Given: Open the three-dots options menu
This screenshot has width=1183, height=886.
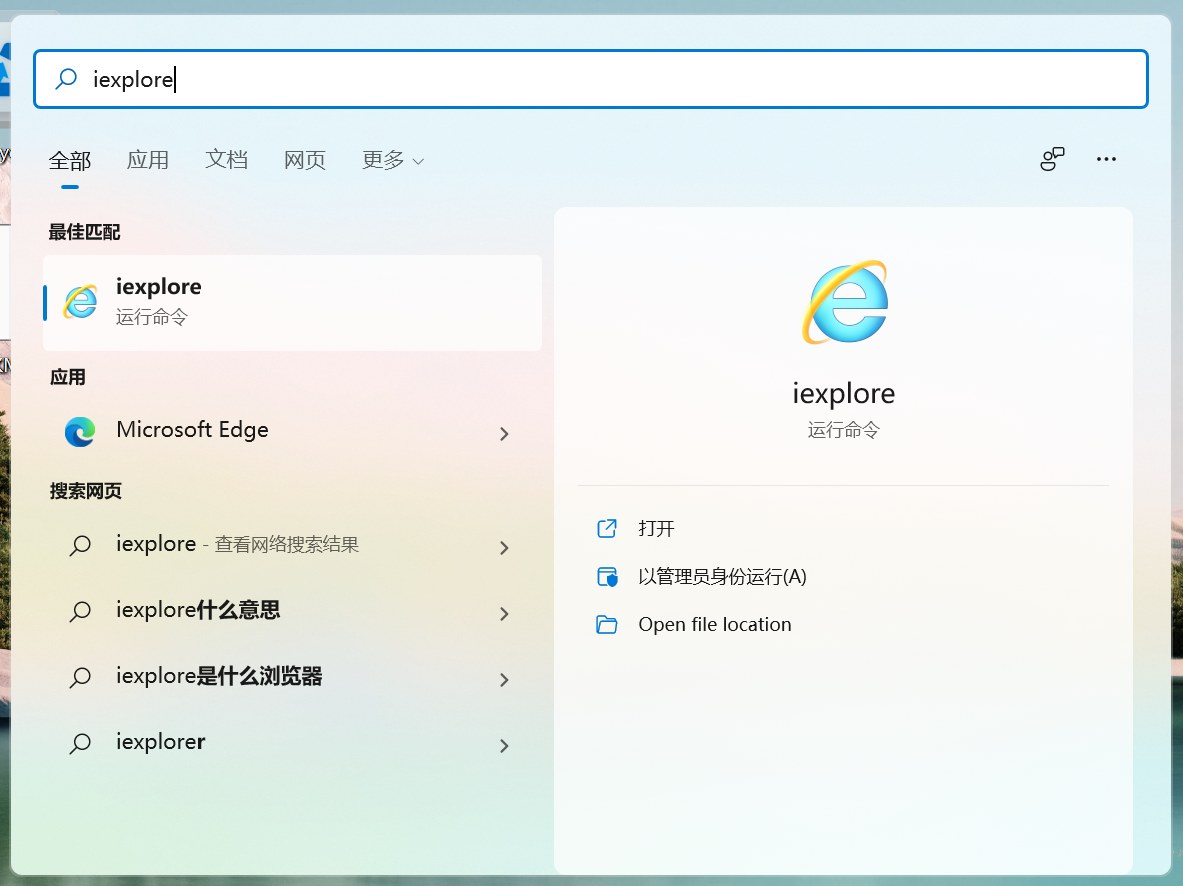Looking at the screenshot, I should point(1106,159).
